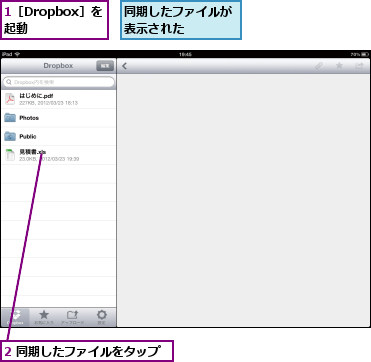Open the はじめに.pdf file
The height and width of the screenshot is (362, 371).
[58, 99]
